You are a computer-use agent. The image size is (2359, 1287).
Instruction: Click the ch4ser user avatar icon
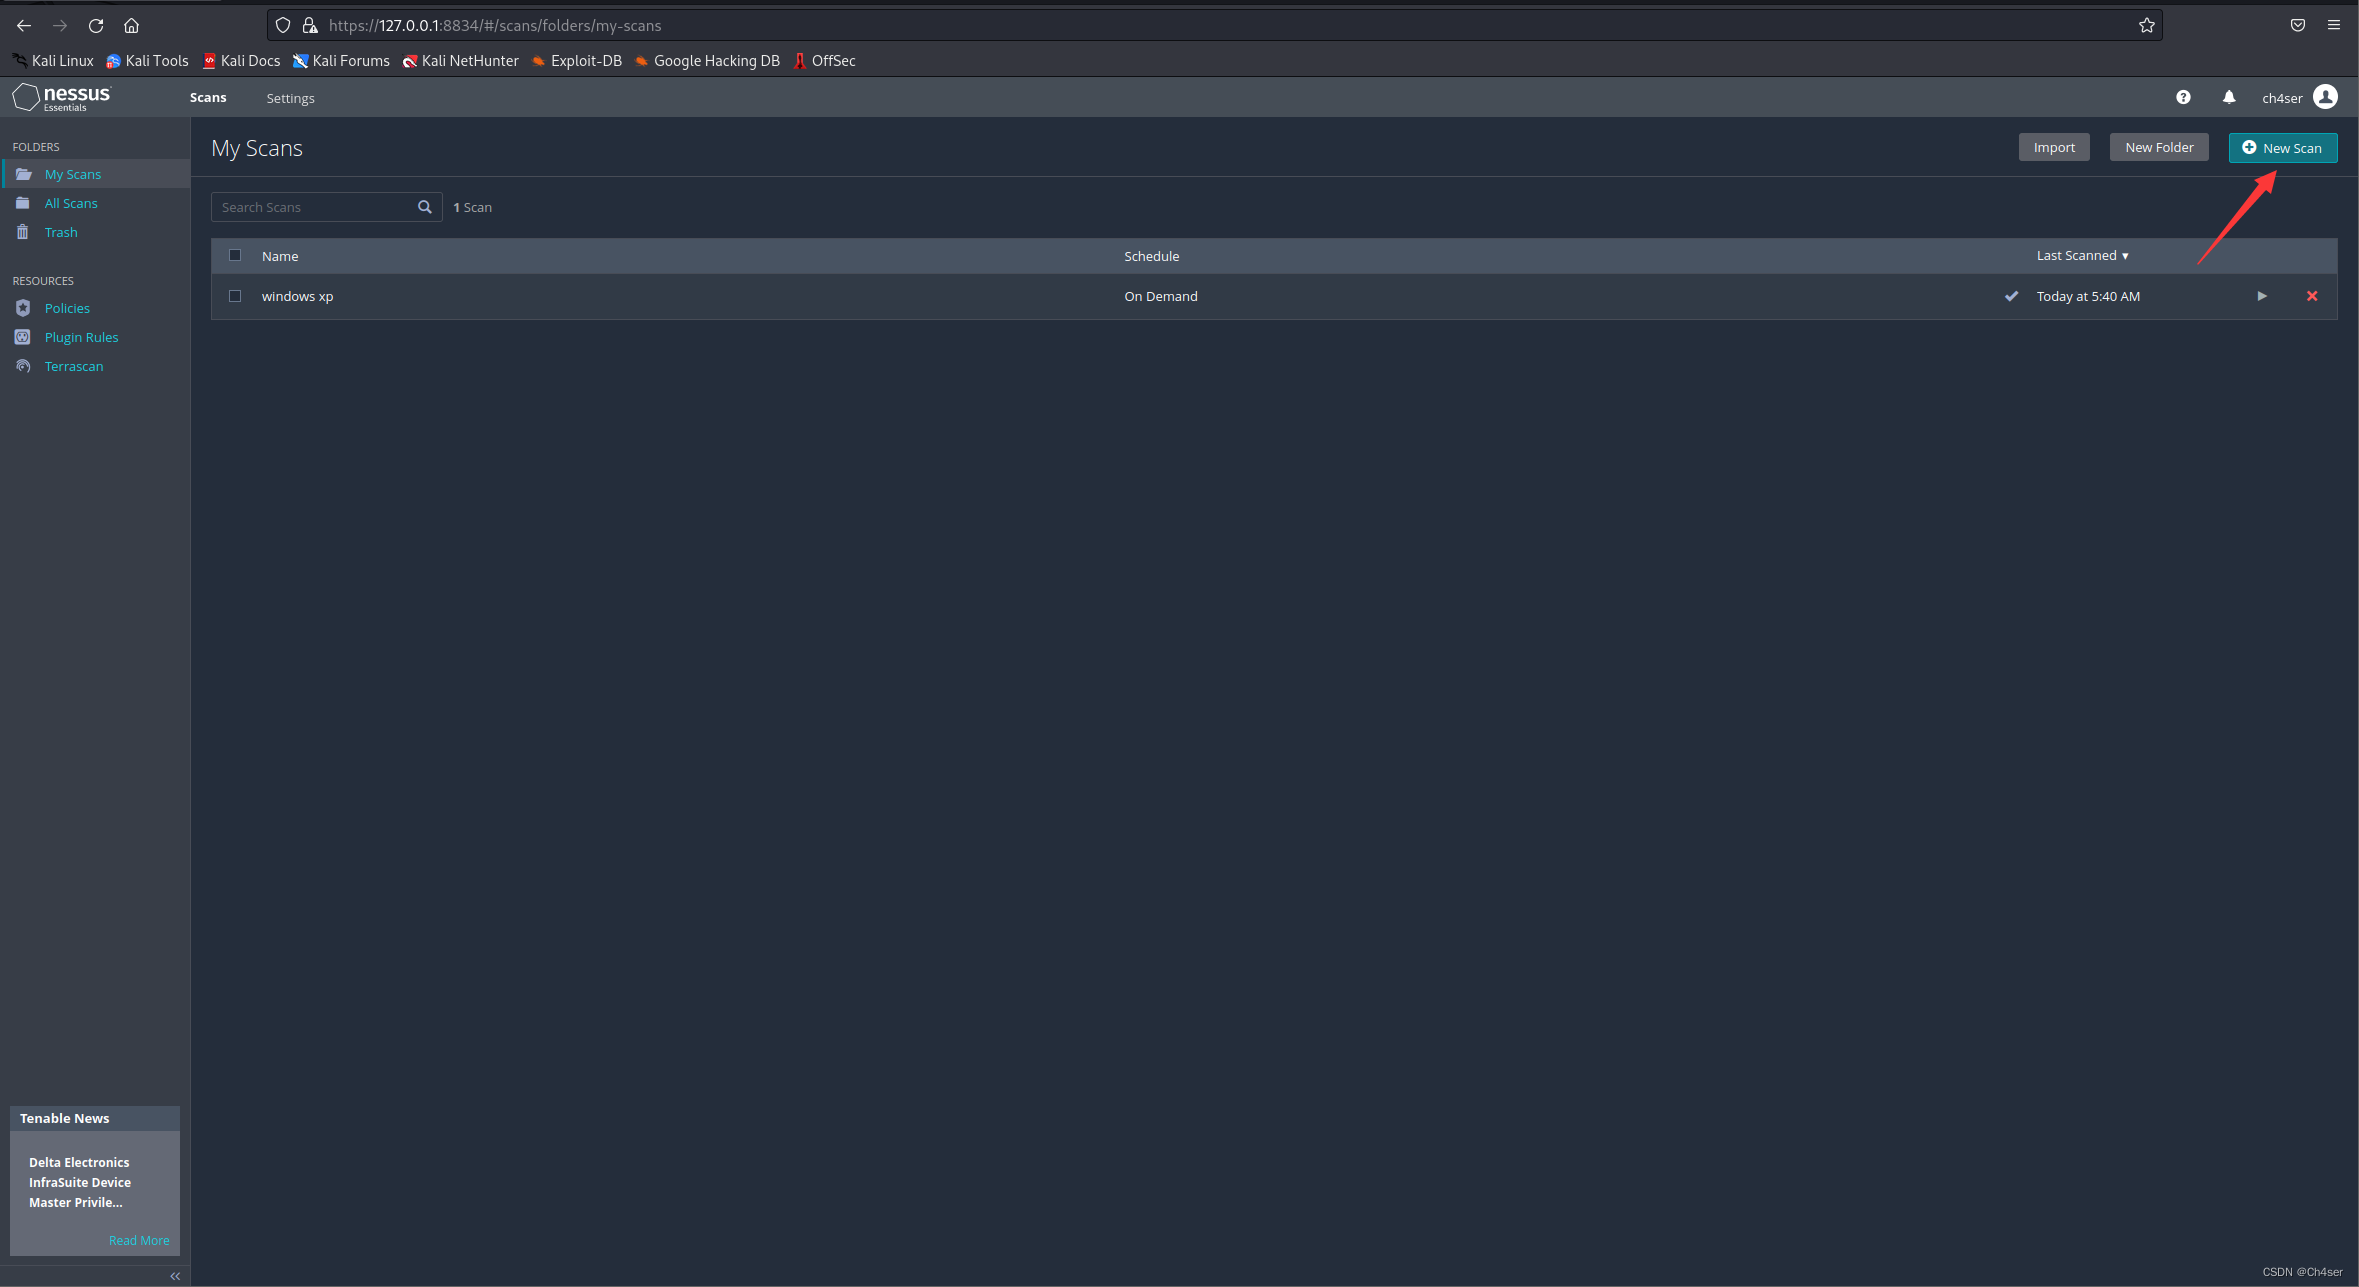point(2325,97)
